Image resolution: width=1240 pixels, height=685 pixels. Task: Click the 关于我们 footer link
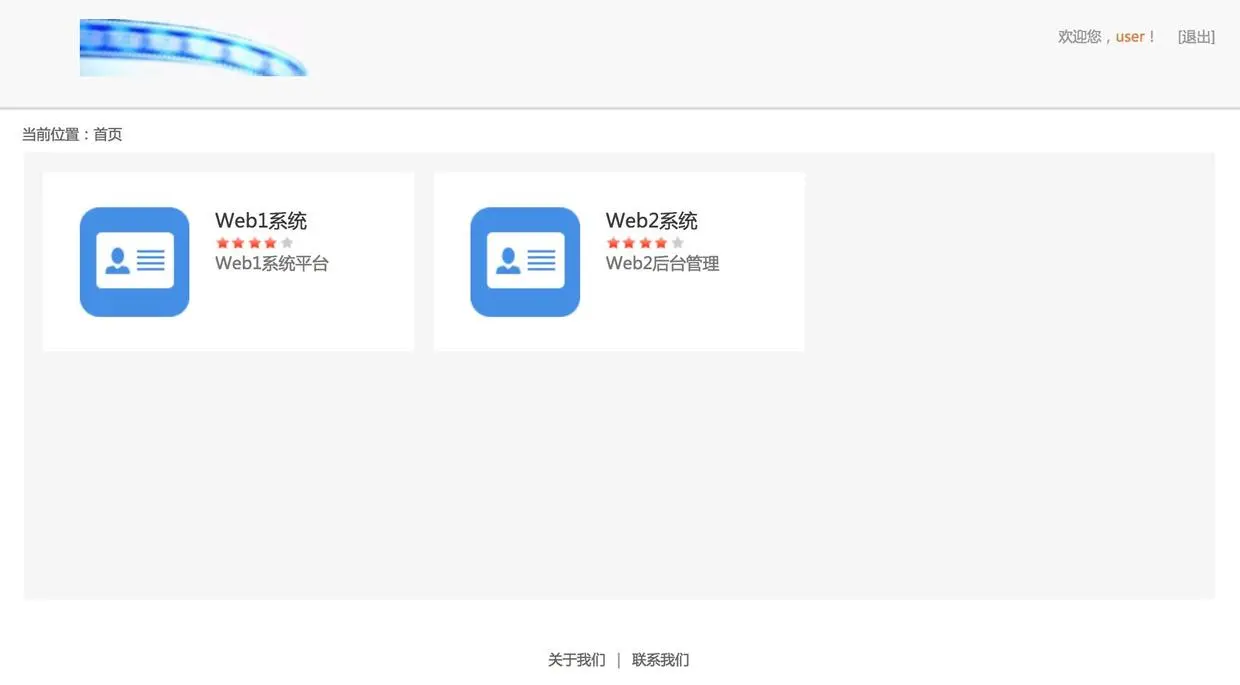pos(576,659)
